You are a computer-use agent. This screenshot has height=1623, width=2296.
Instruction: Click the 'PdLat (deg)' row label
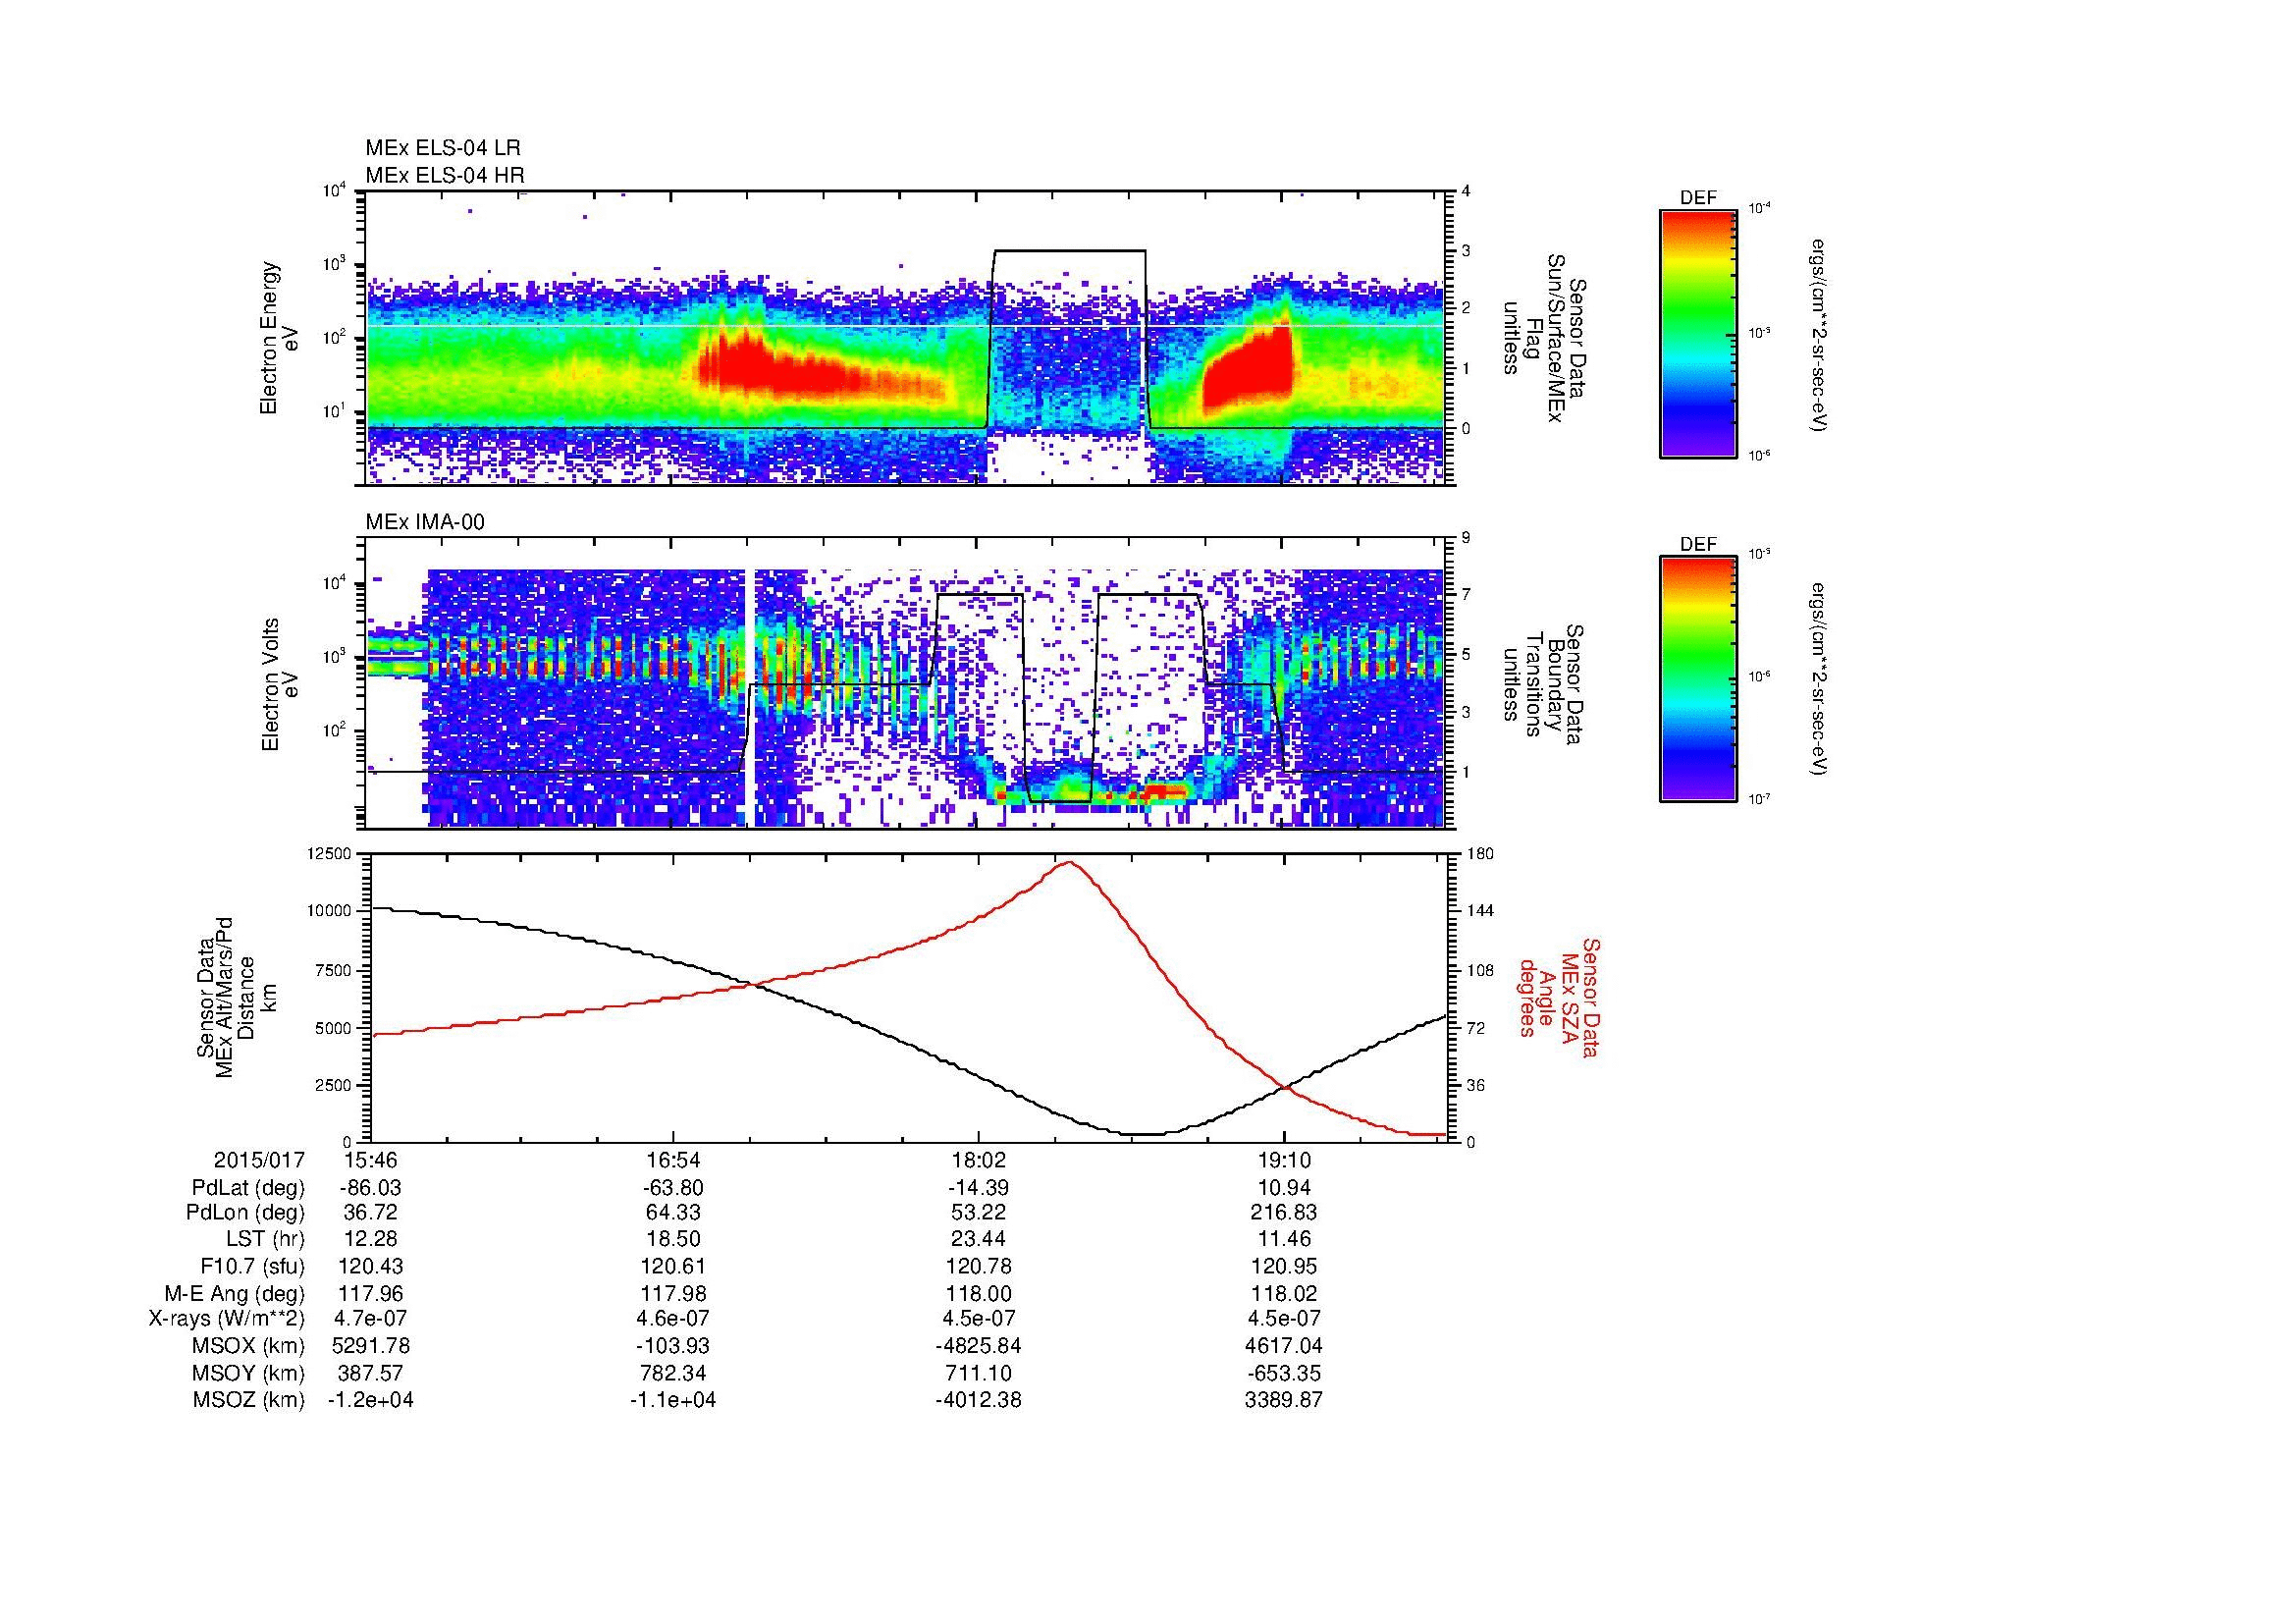[247, 1188]
